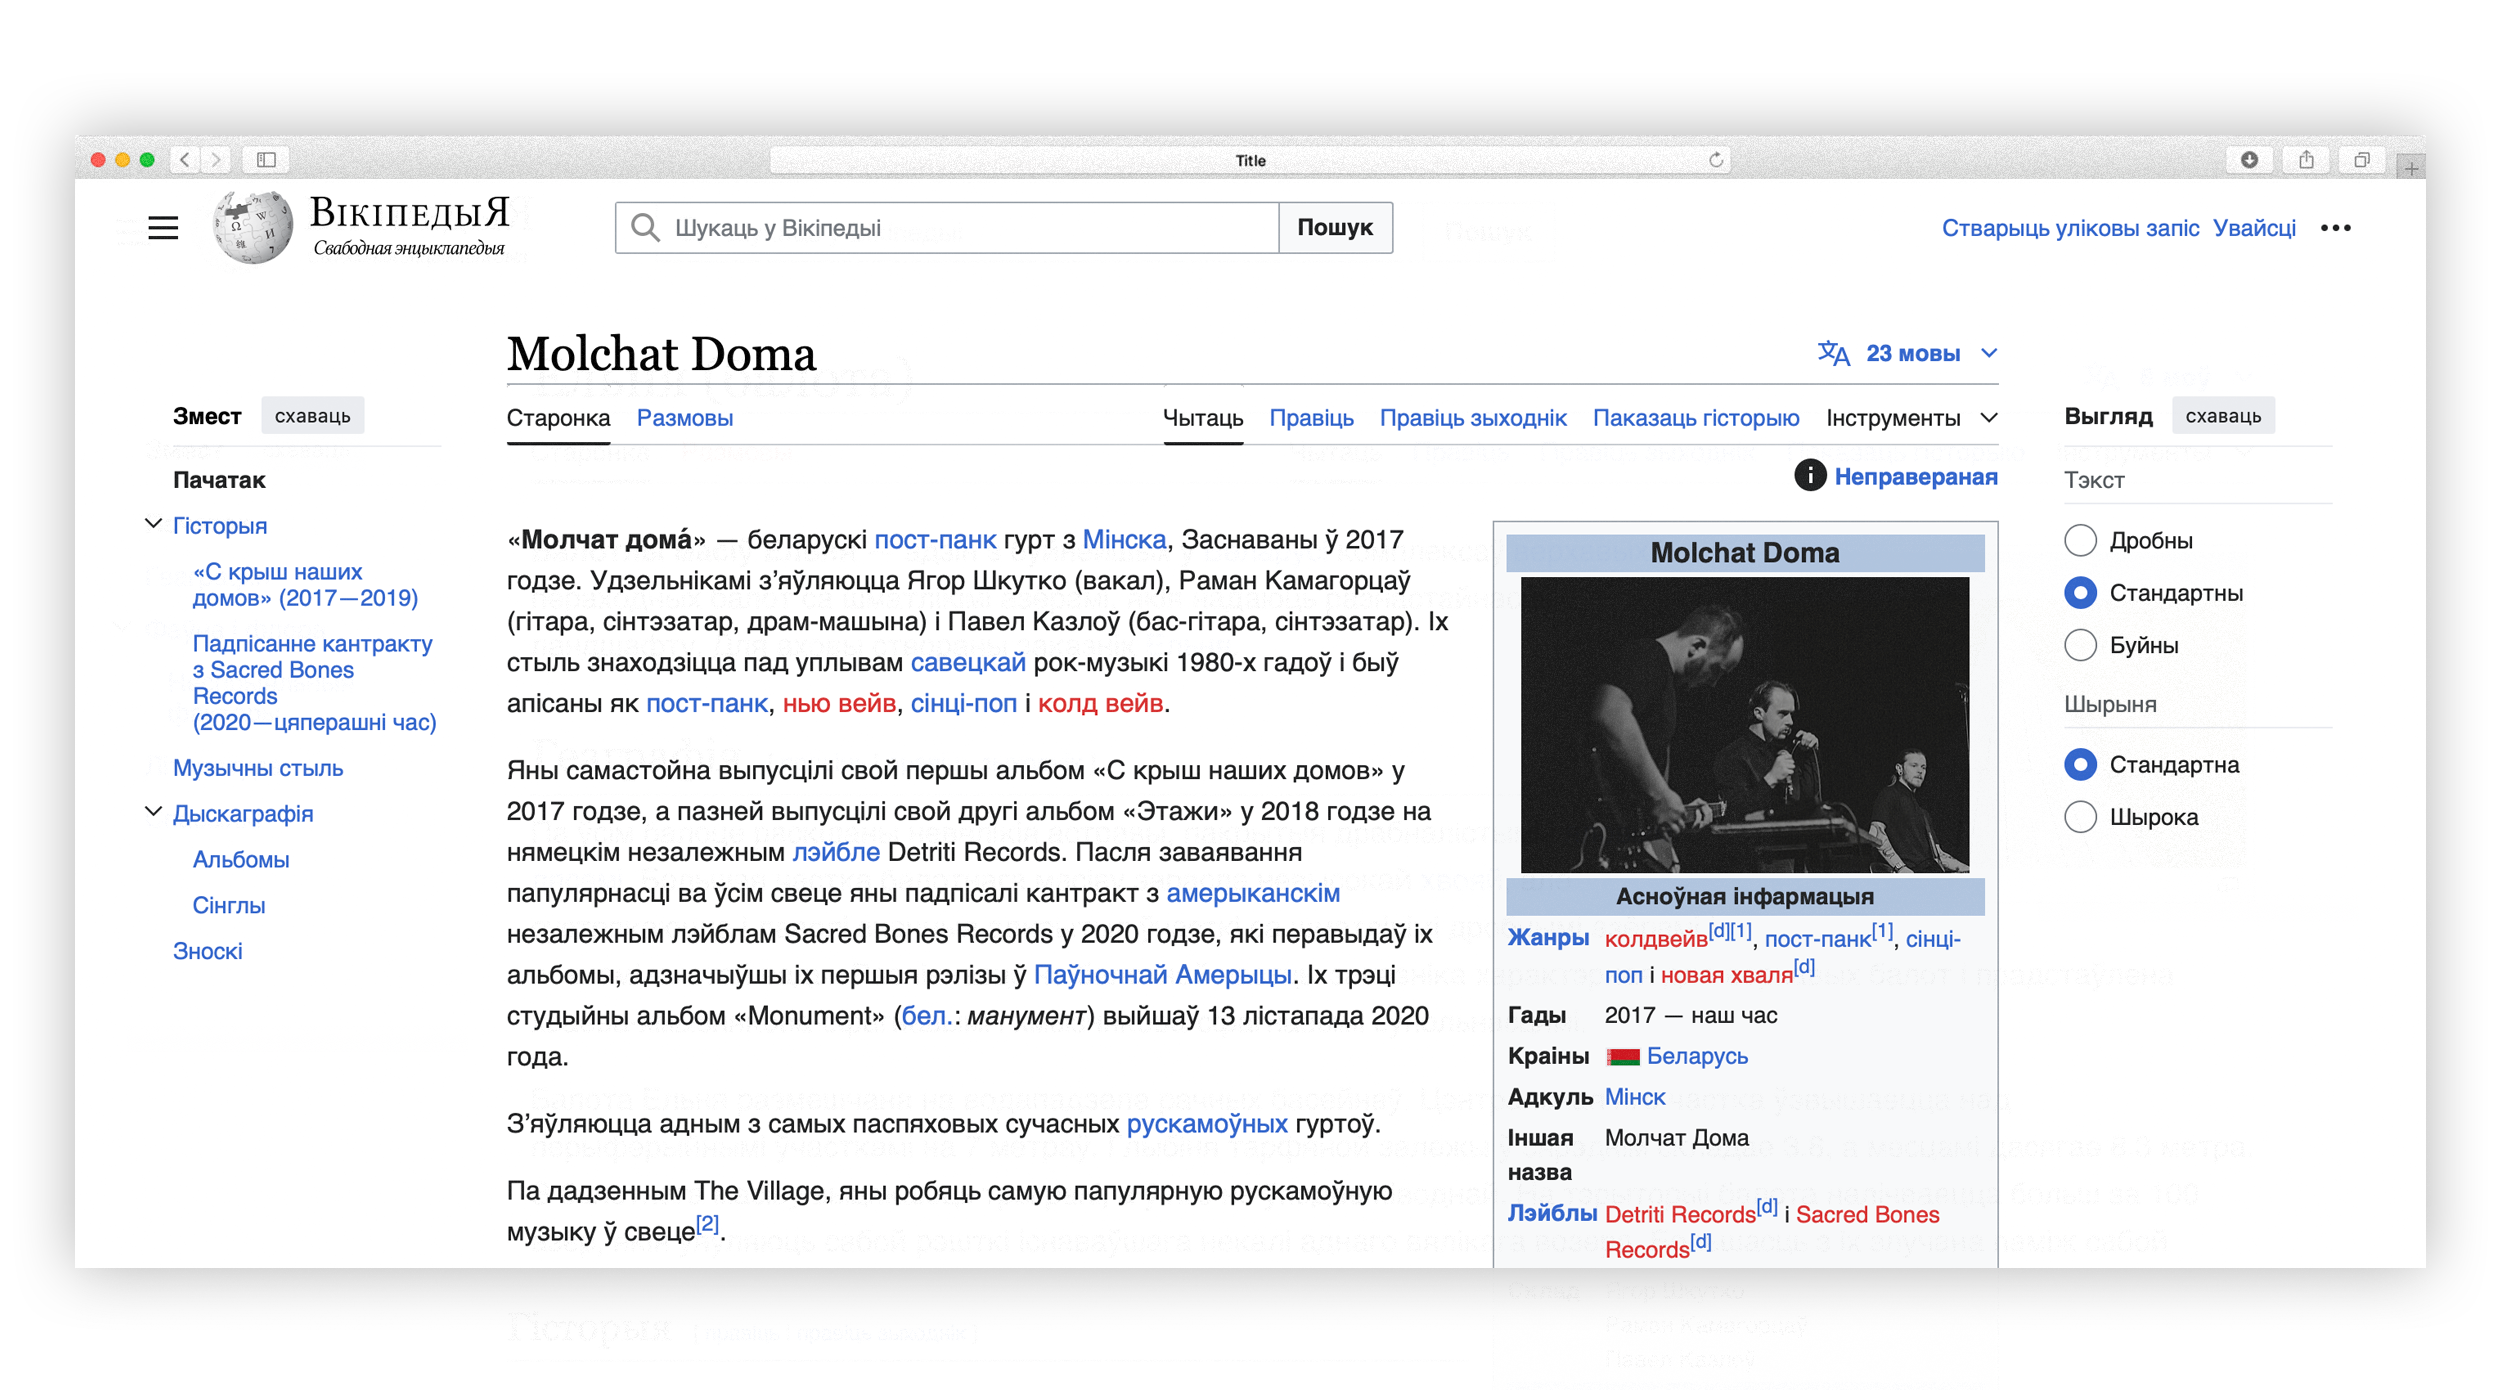Viewport: 2499px width, 1390px height.
Task: Collapse the Дыскаграфія contents section
Action: coord(153,812)
